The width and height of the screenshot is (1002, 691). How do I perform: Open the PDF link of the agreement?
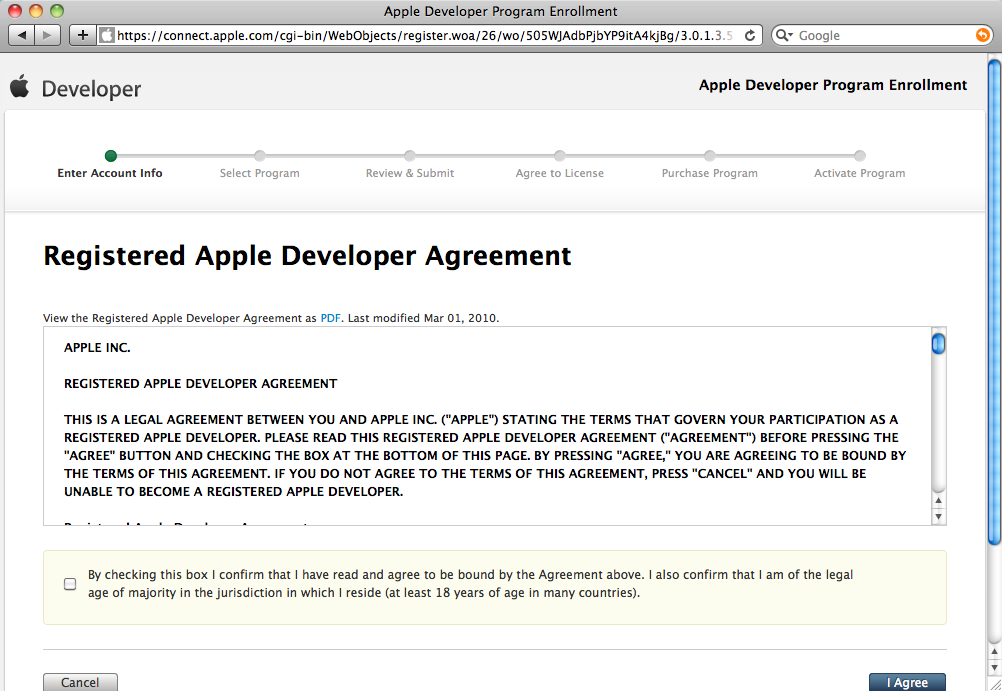[x=330, y=318]
